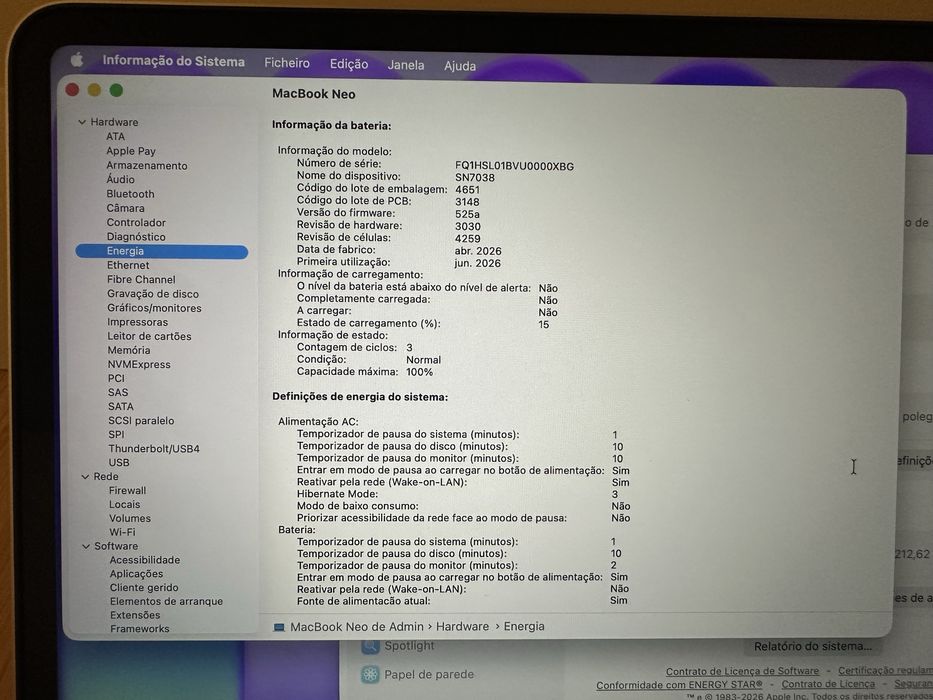Open Conformidade com ENERGY STAR link
This screenshot has height=700, width=933.
[x=679, y=685]
